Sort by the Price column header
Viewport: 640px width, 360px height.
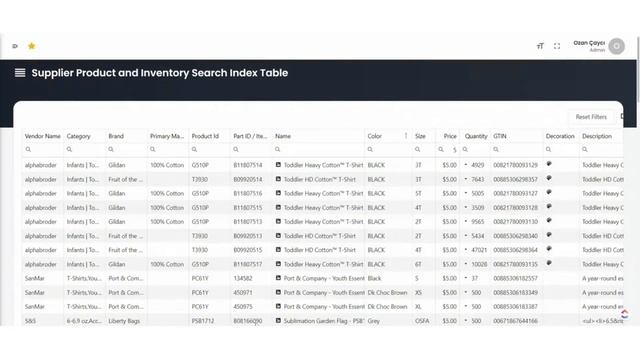[450, 136]
